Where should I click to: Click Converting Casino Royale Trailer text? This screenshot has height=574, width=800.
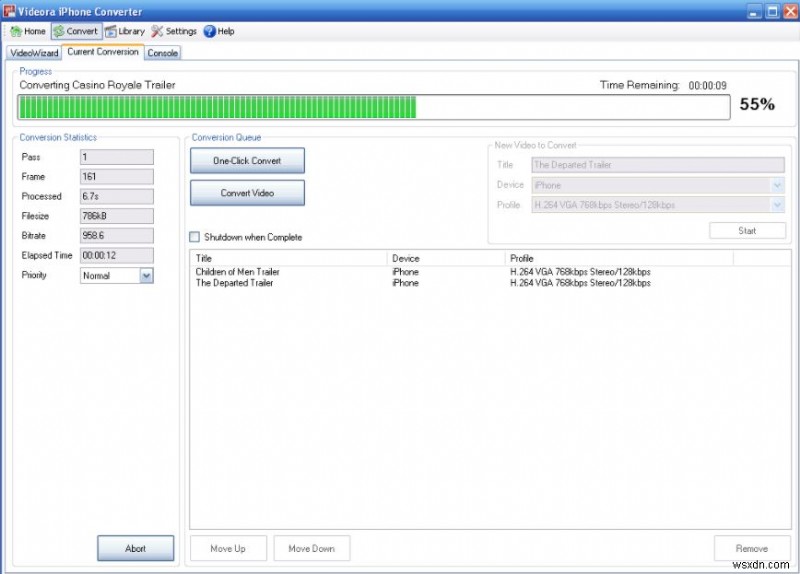pyautogui.click(x=97, y=85)
